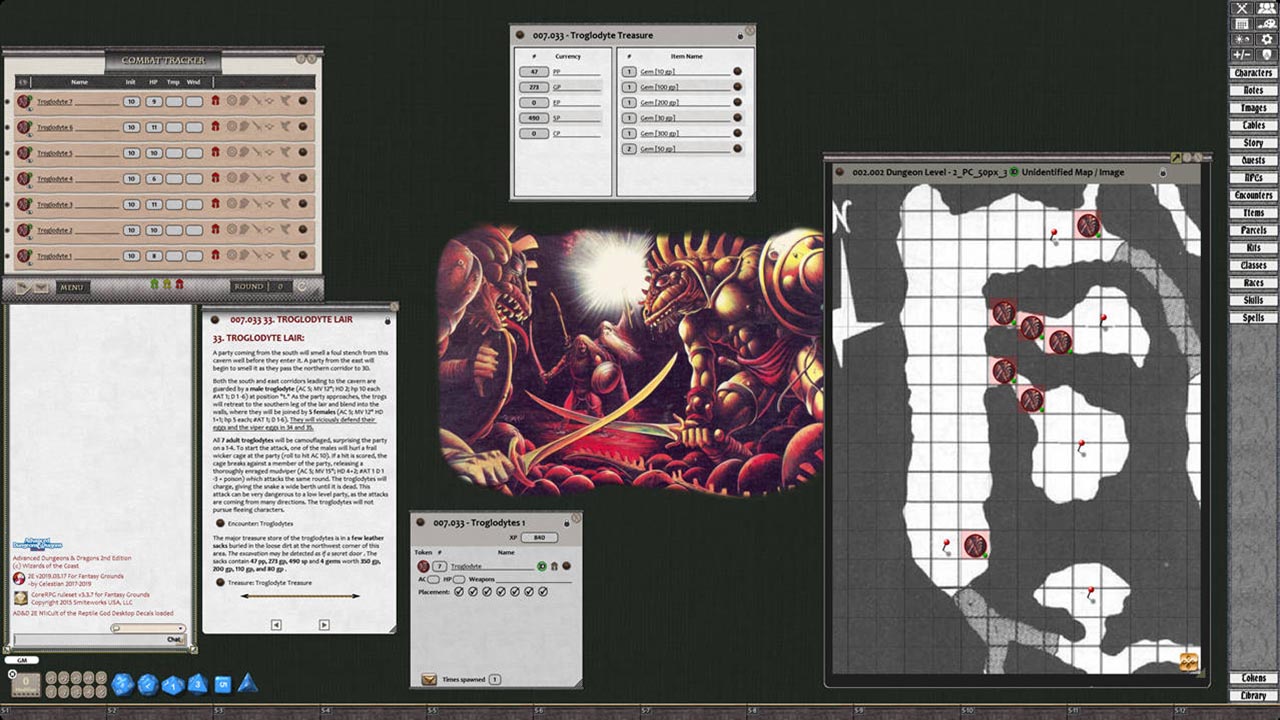The height and width of the screenshot is (720, 1280).
Task: Click the blue d4 pyramid die
Action: (247, 683)
